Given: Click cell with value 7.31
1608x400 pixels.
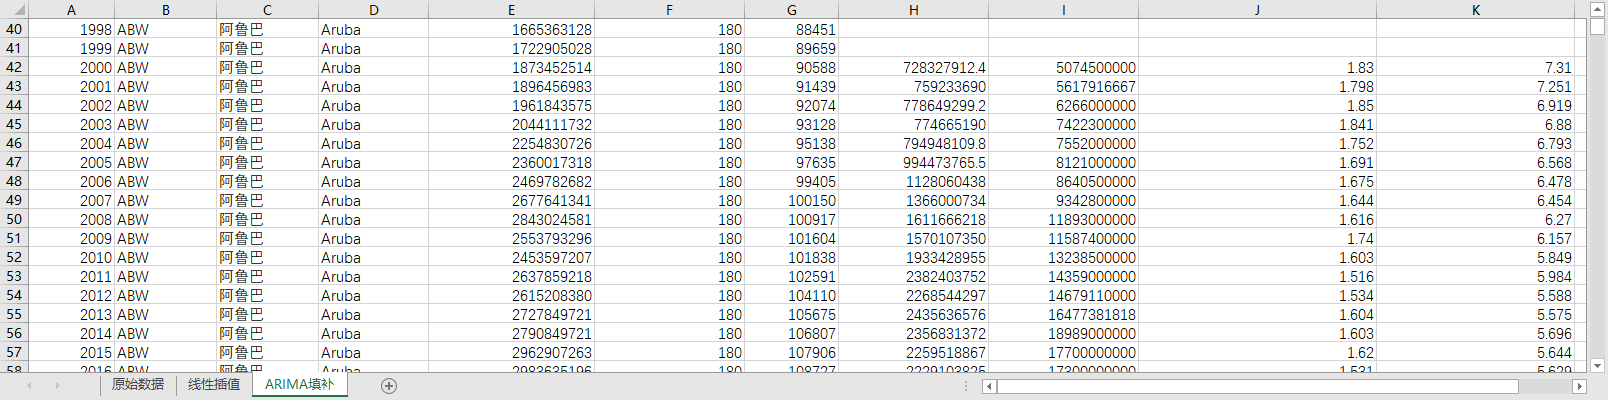Looking at the screenshot, I should (1476, 68).
